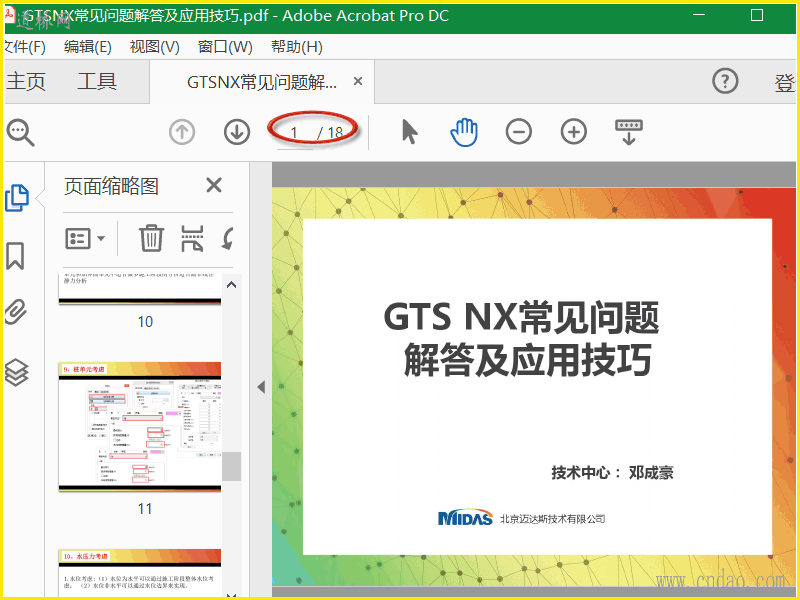
Task: Zoom out with the minus button
Action: [x=518, y=132]
